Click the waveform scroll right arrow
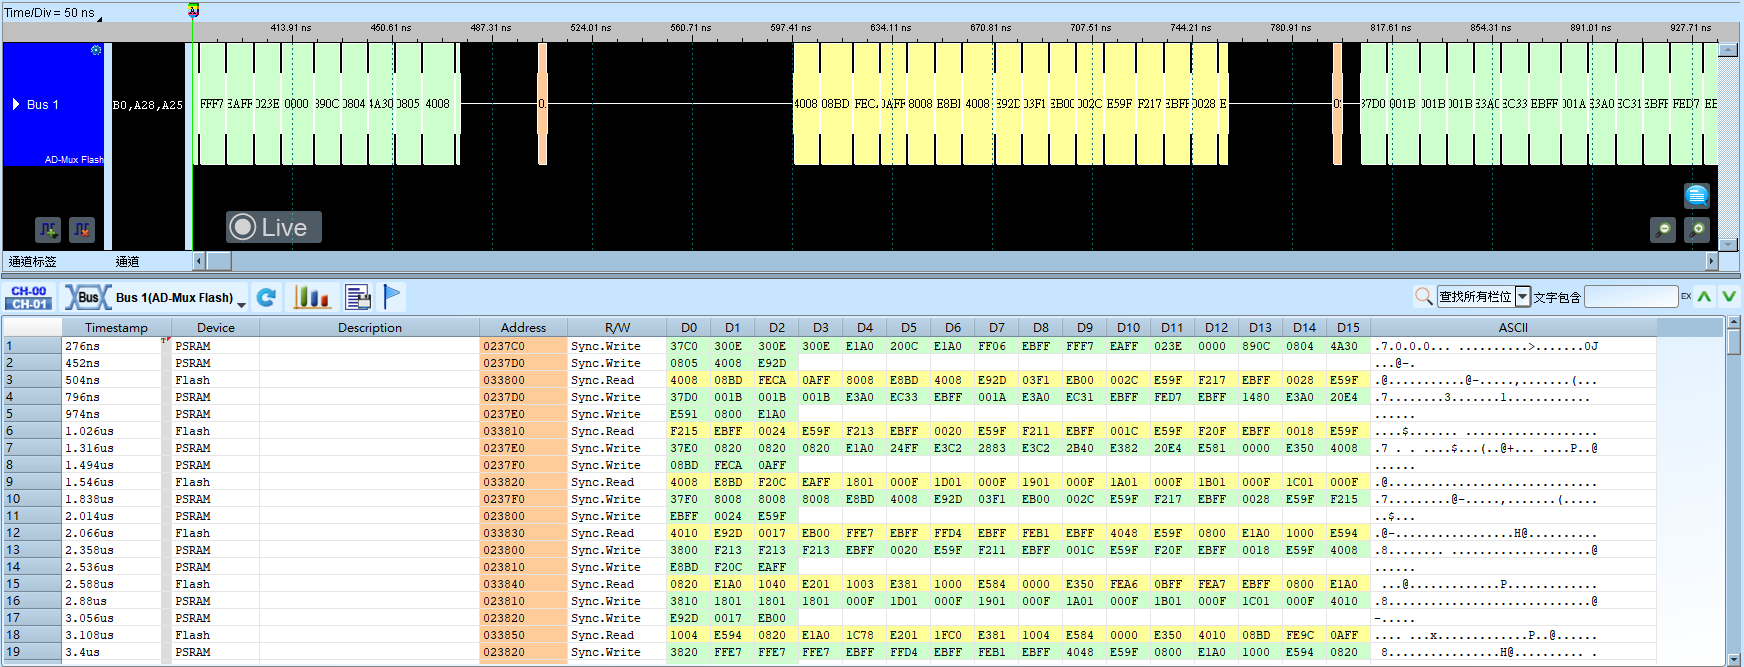Image resolution: width=1744 pixels, height=667 pixels. 1711,261
